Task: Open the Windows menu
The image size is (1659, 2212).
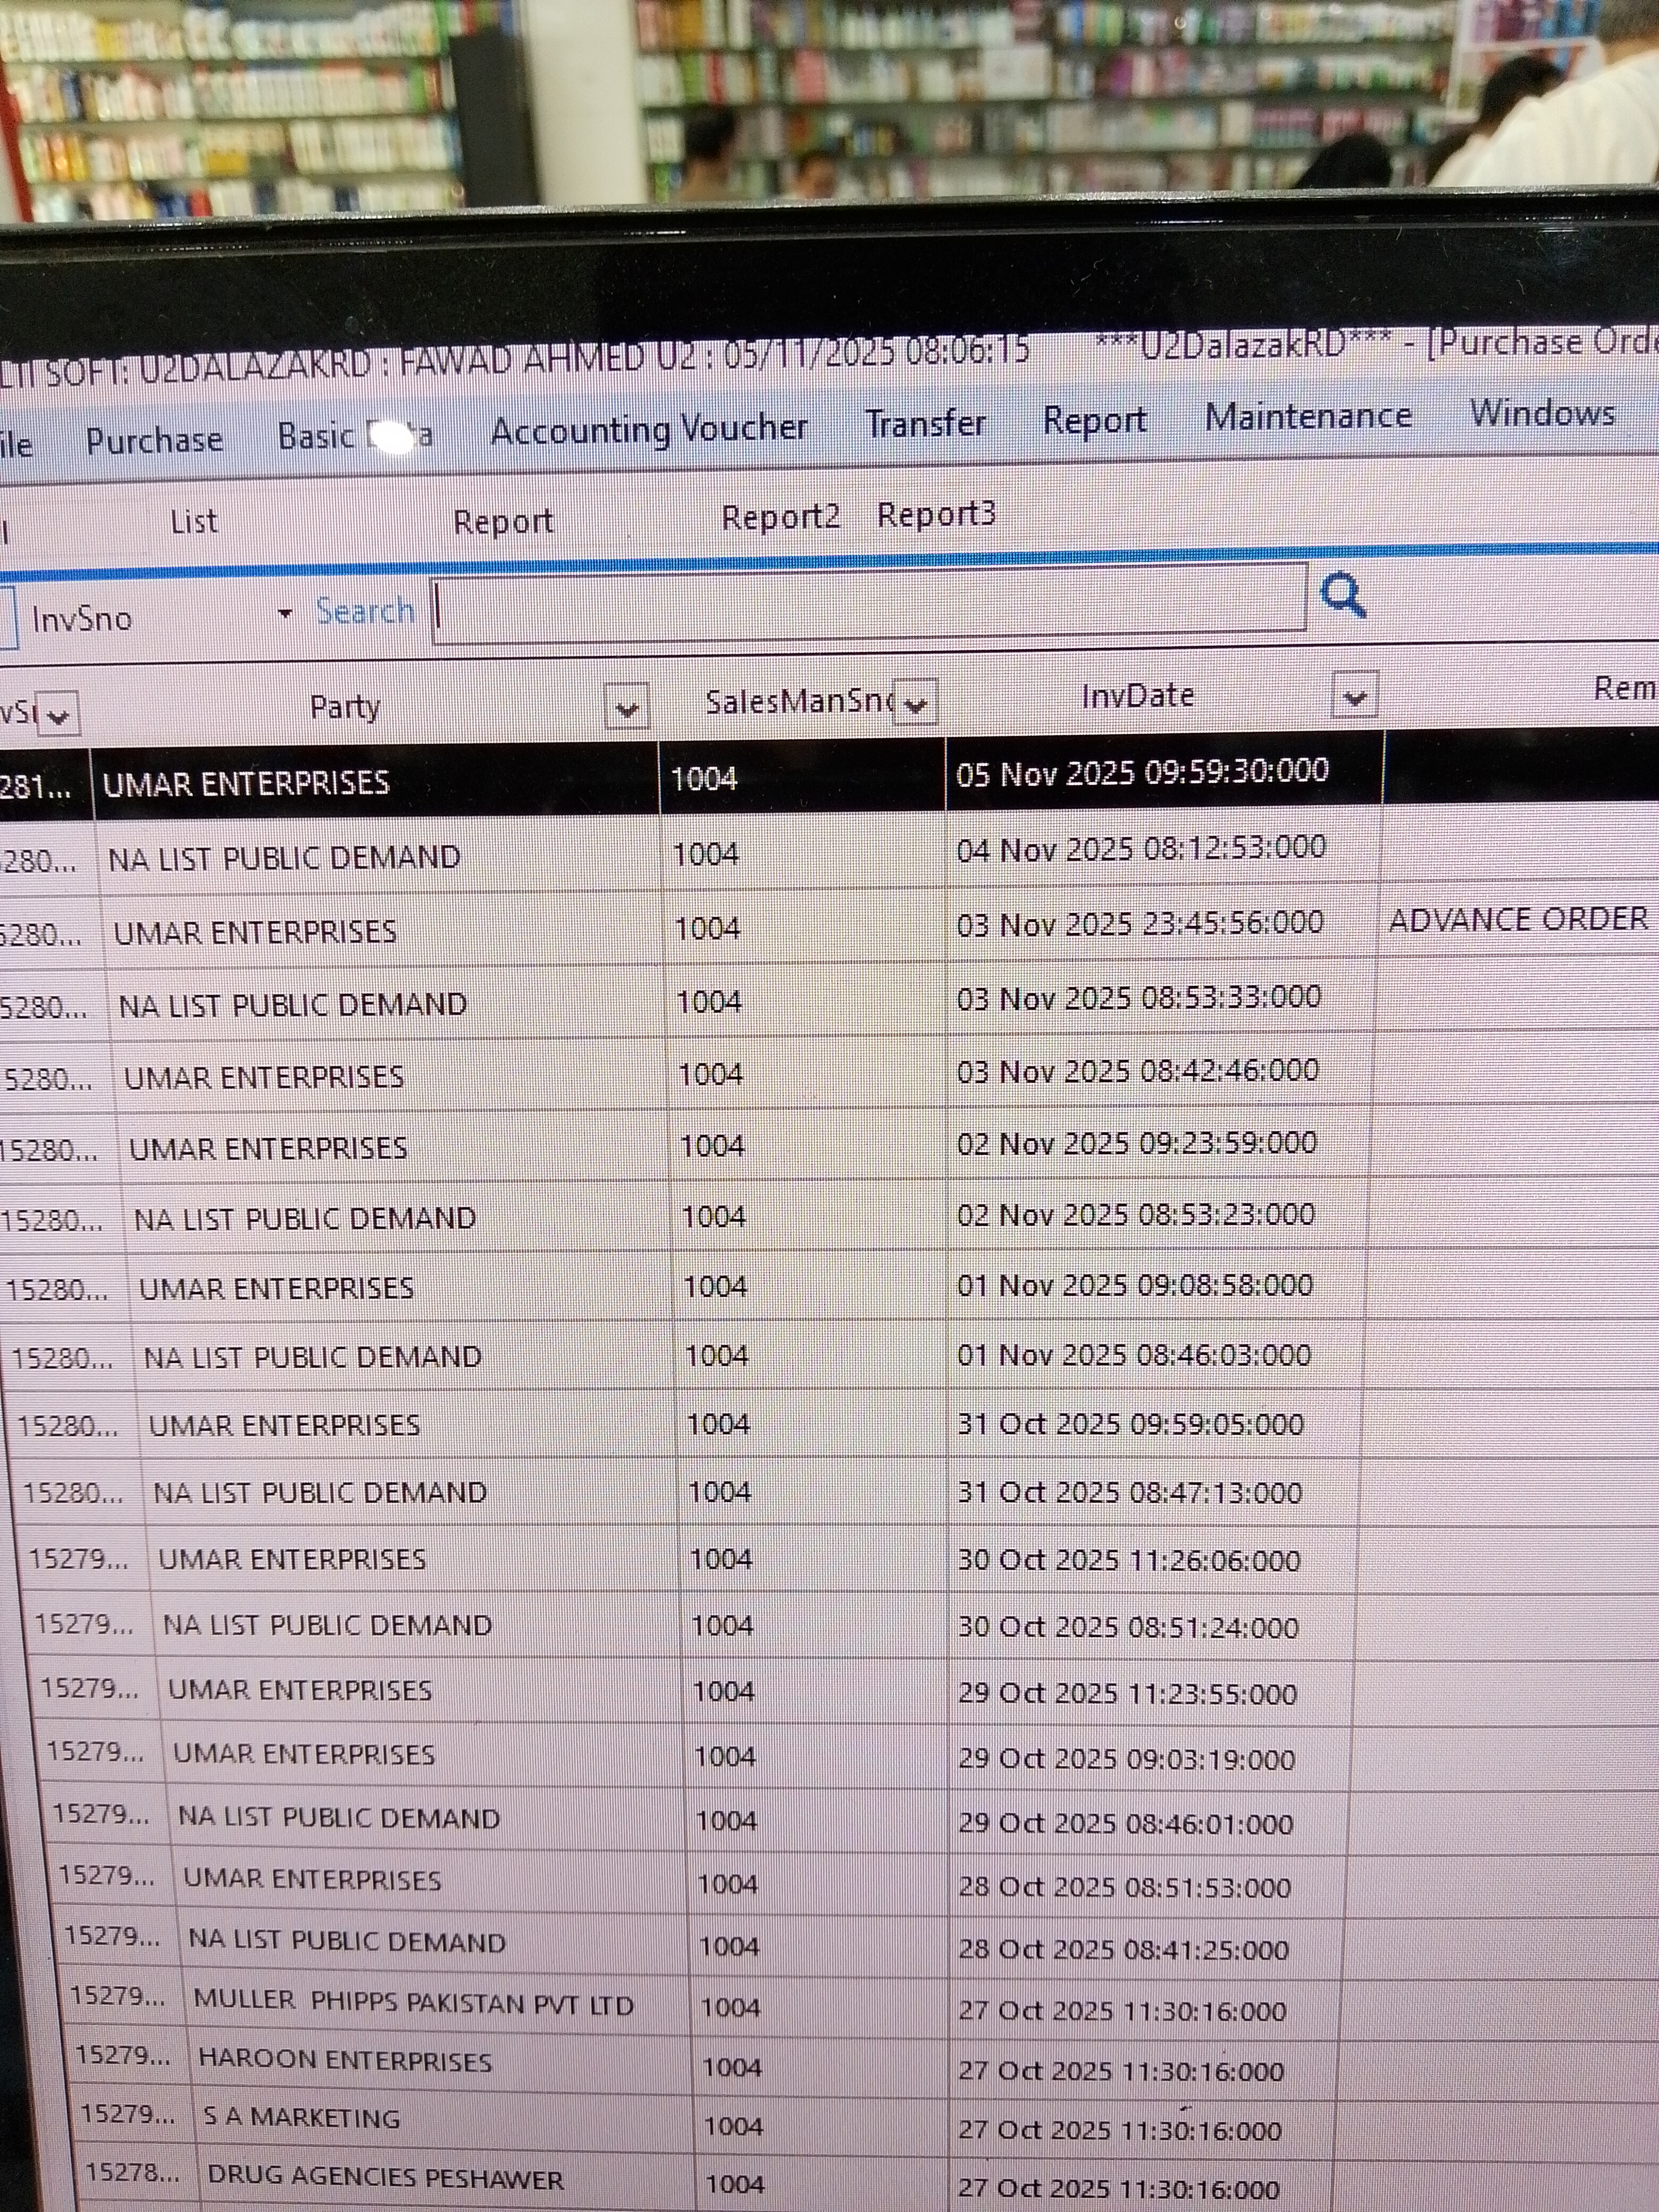Action: coord(1541,412)
